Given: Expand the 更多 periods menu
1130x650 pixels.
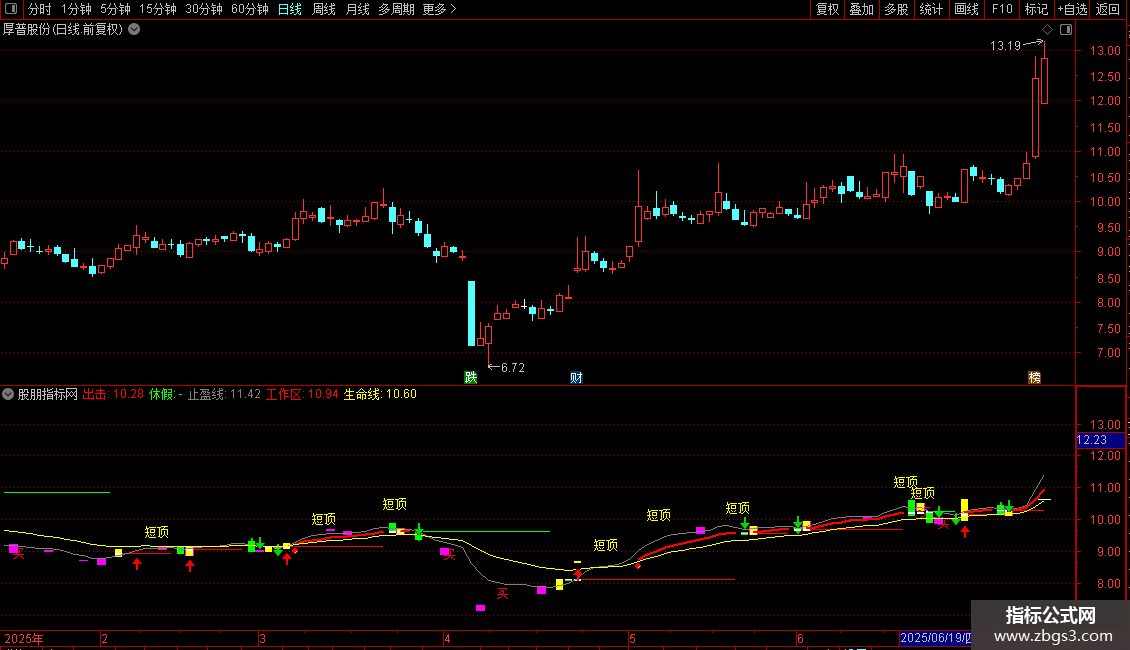Looking at the screenshot, I should click(x=439, y=9).
